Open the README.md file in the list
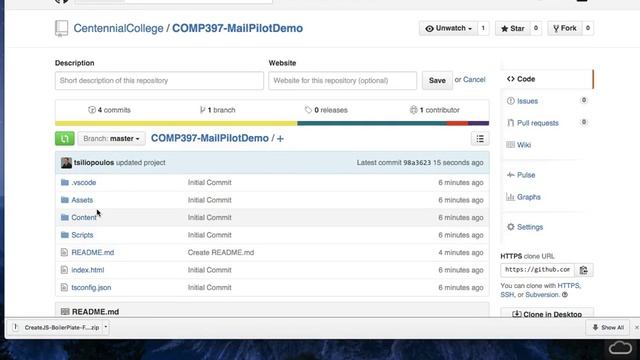Viewport: 640px width, 360px height. [x=93, y=253]
